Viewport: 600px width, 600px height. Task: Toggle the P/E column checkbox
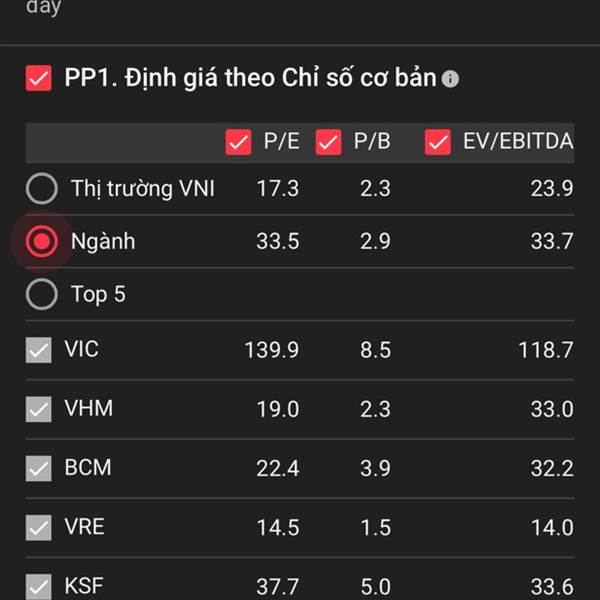coord(238,142)
